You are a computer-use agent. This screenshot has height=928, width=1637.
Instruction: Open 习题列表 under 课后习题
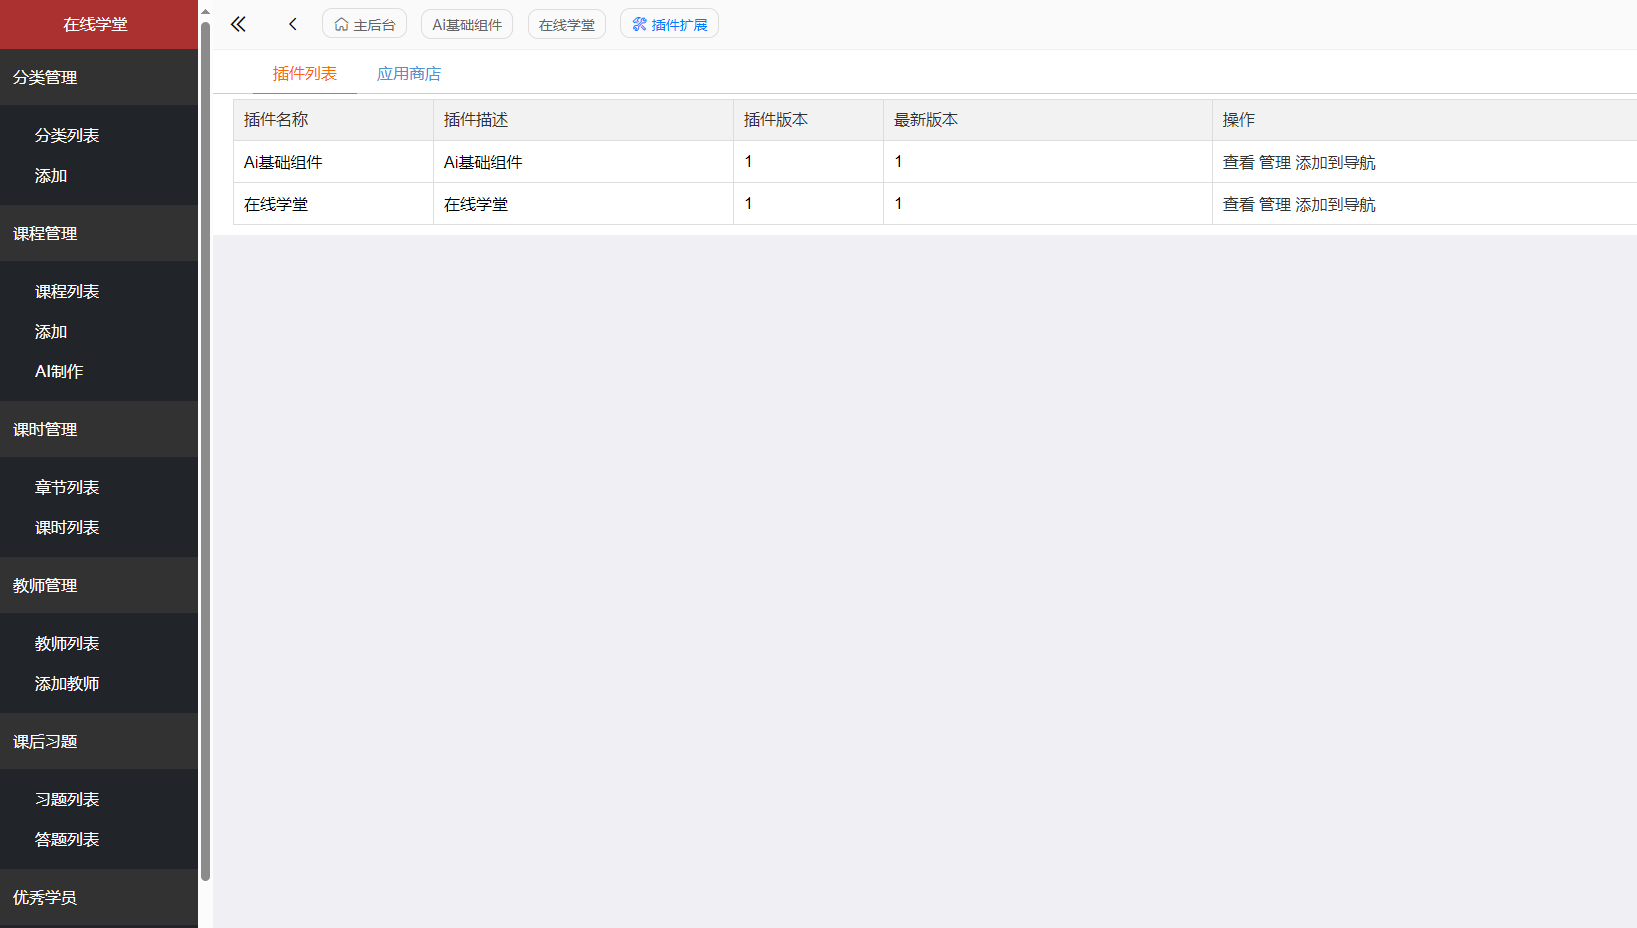pos(67,799)
